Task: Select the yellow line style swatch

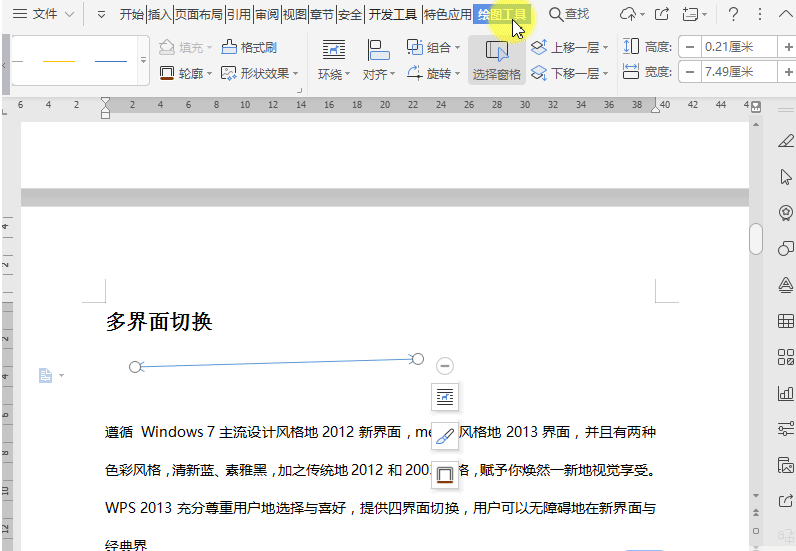Action: [59, 61]
